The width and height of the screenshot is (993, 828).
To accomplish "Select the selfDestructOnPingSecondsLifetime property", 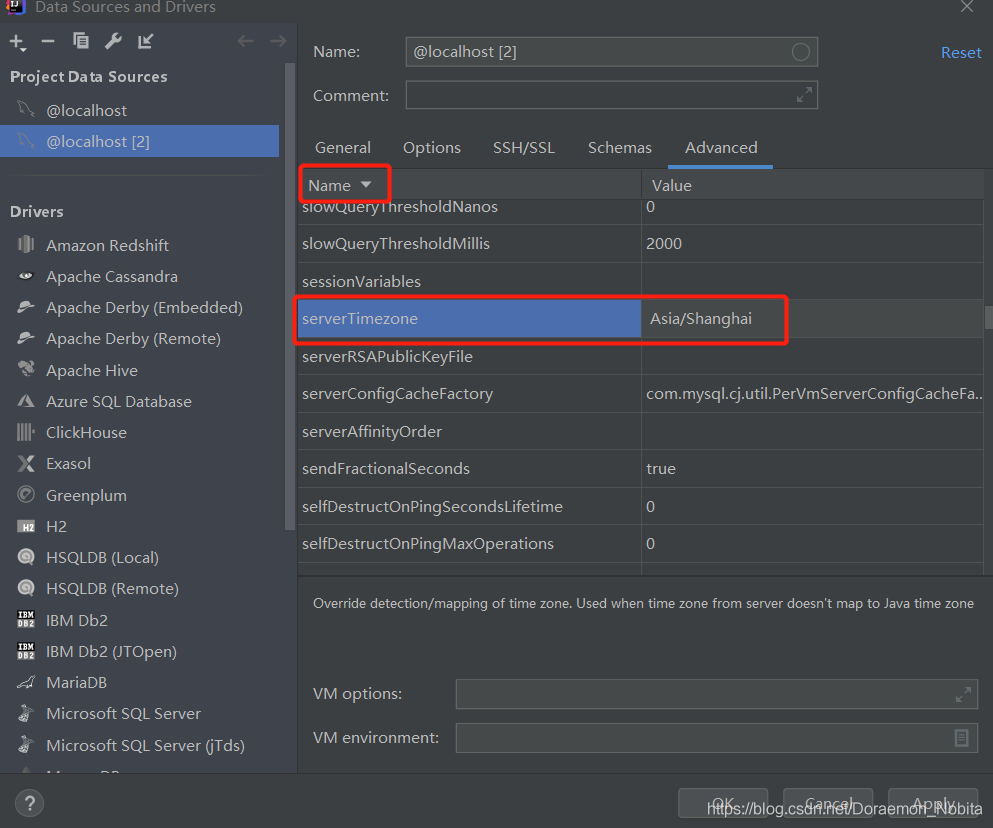I will click(x=470, y=507).
